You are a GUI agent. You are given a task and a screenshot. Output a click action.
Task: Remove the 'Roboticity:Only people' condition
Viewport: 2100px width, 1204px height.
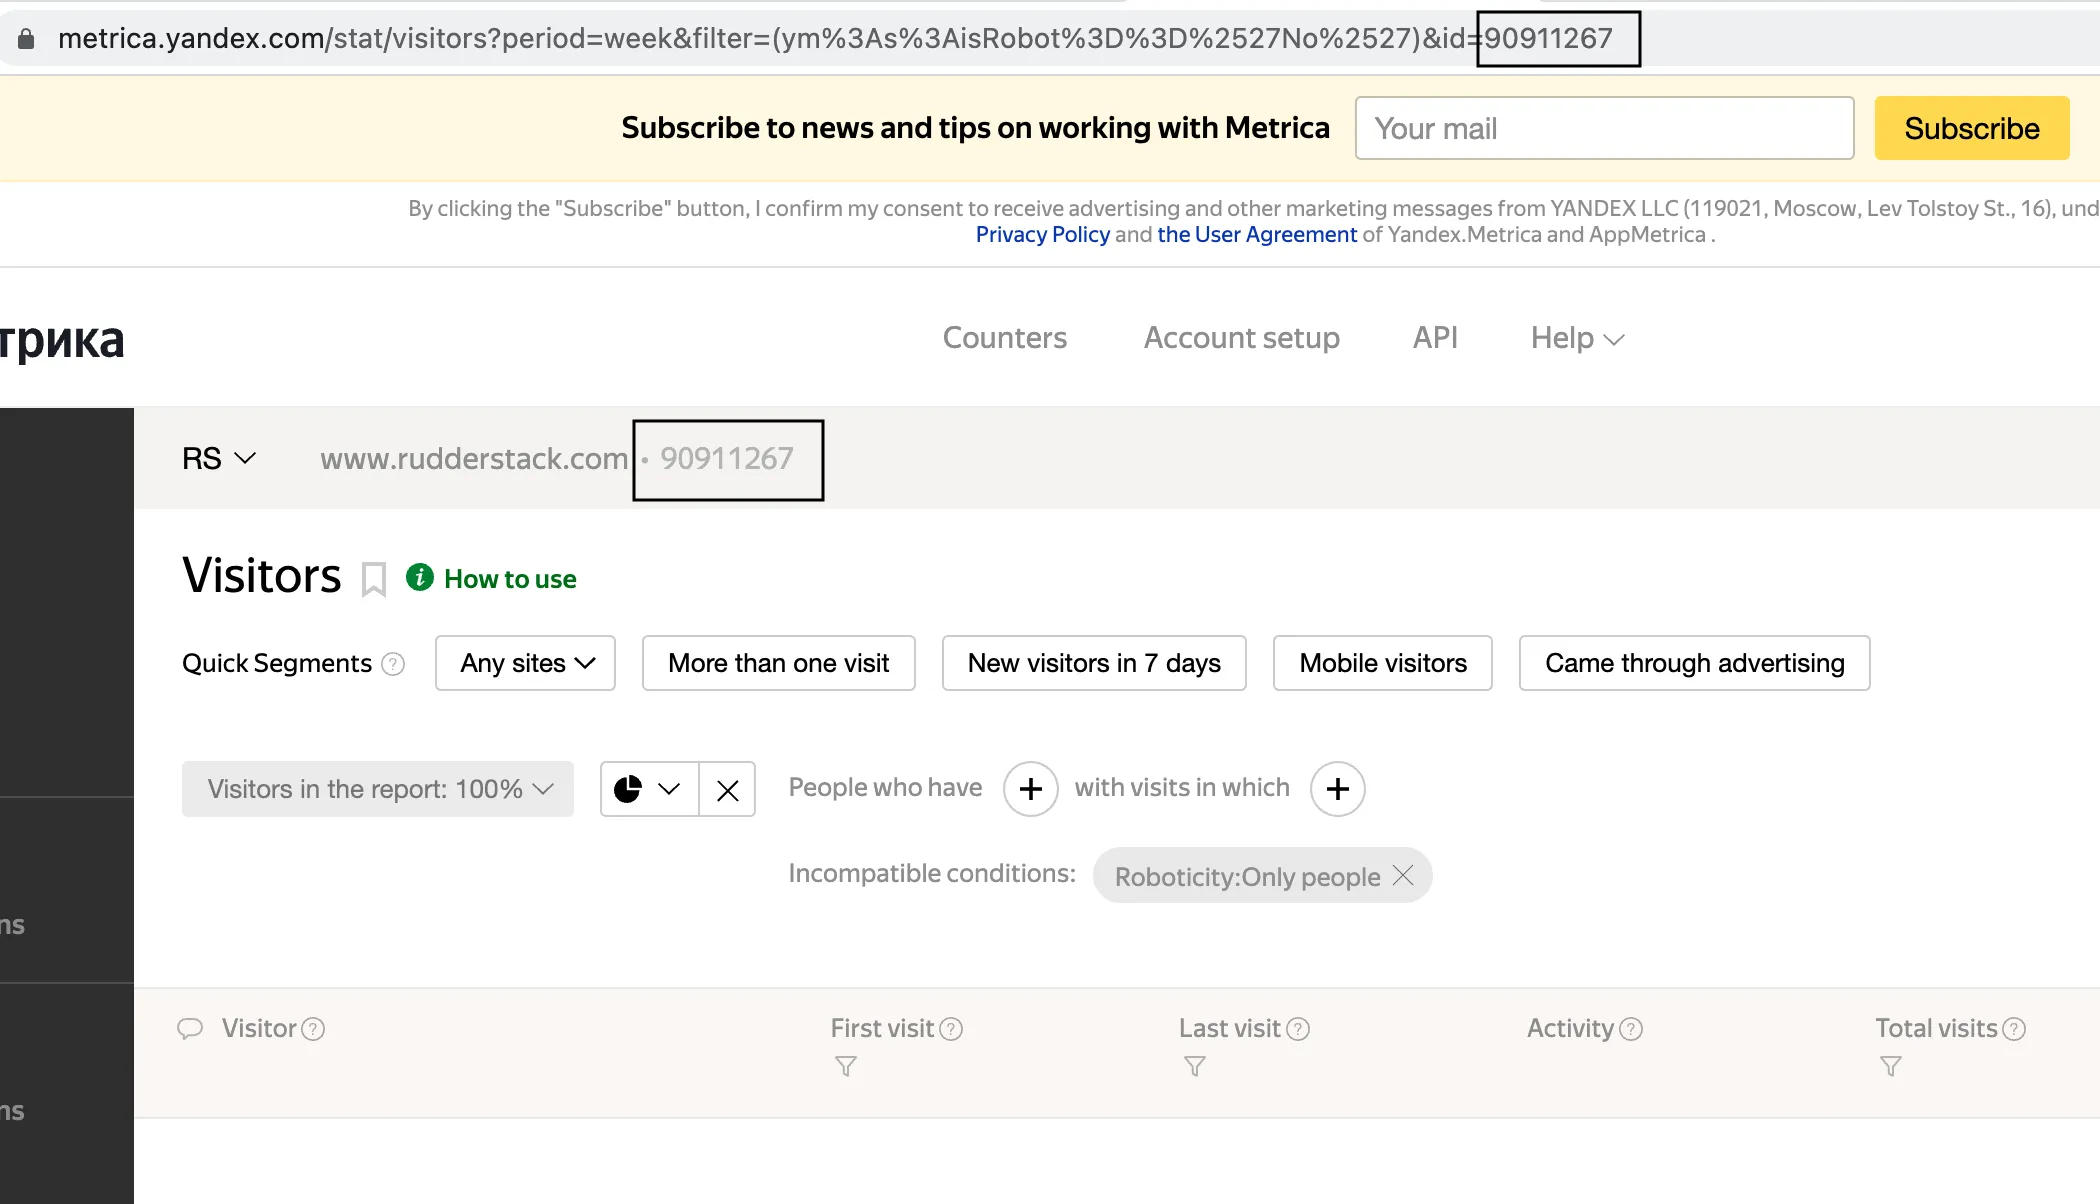(x=1403, y=875)
